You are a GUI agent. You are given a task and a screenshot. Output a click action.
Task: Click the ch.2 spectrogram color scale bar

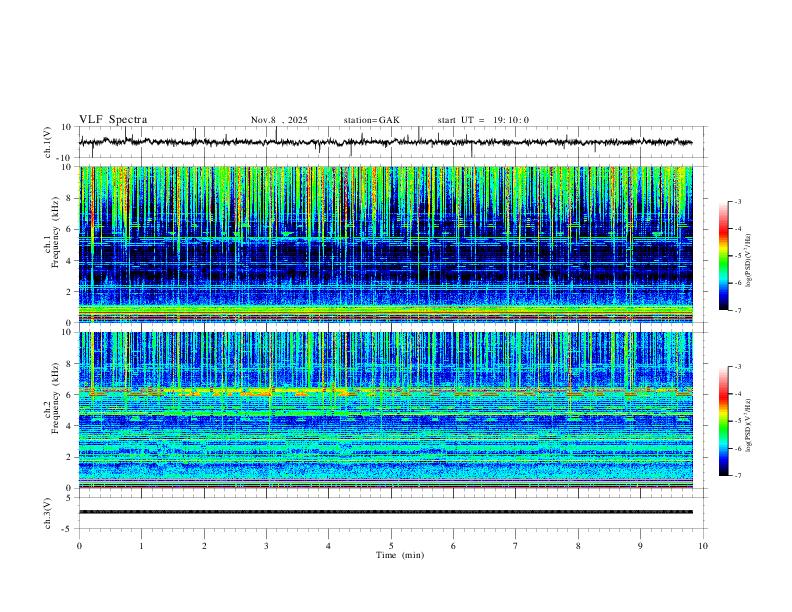click(723, 421)
